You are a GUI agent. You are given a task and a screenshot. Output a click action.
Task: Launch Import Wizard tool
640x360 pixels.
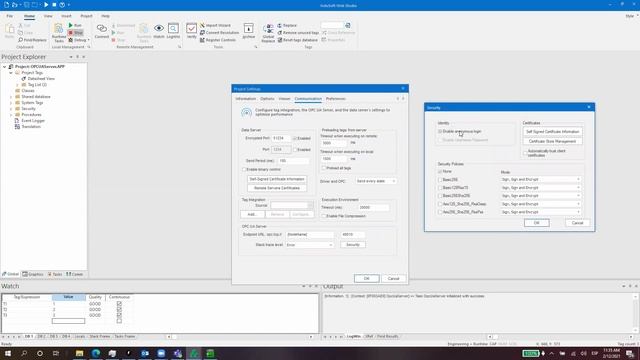click(216, 25)
